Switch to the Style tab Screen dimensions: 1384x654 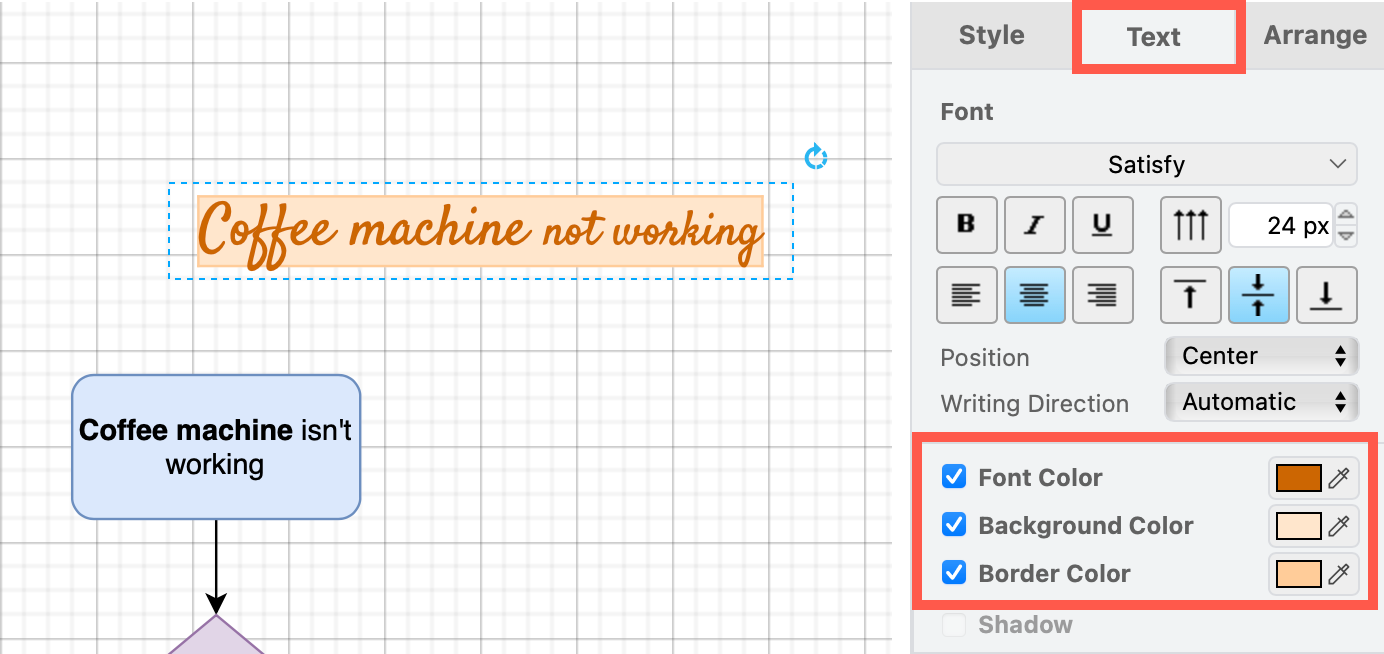(990, 35)
